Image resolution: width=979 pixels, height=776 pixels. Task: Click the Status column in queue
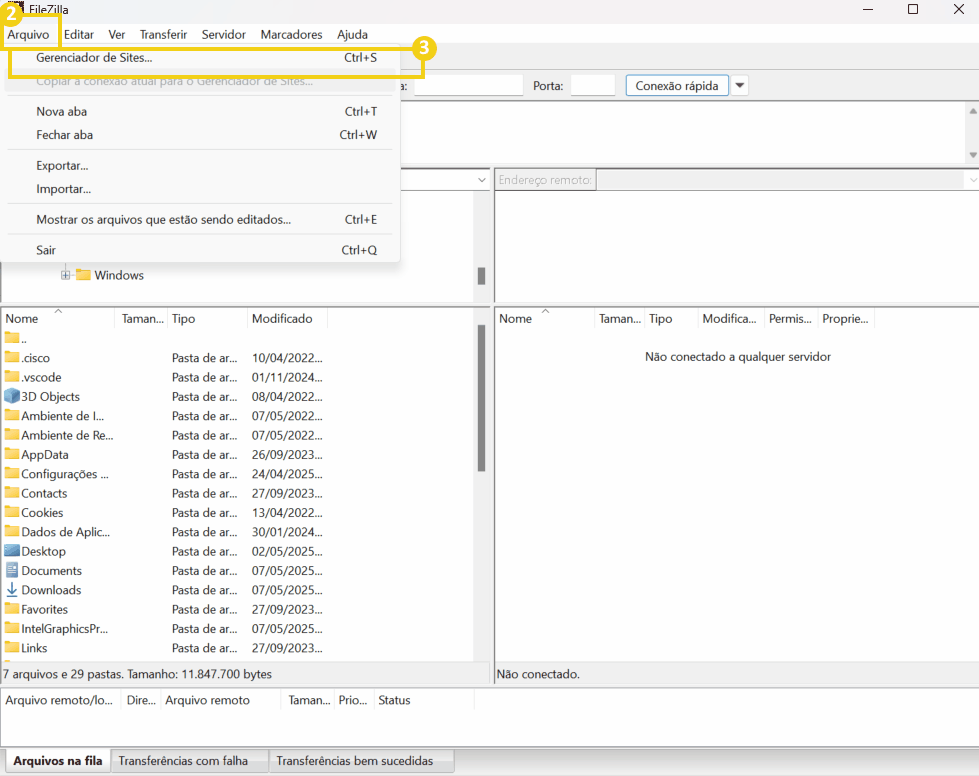tap(424, 700)
